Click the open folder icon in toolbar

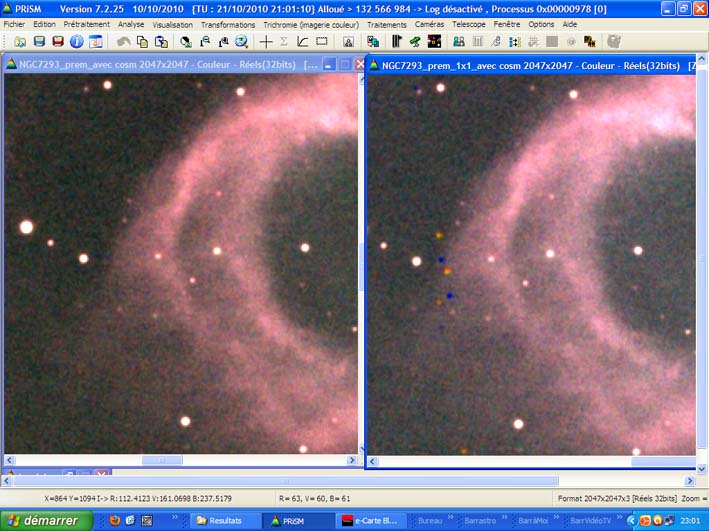click(21, 42)
